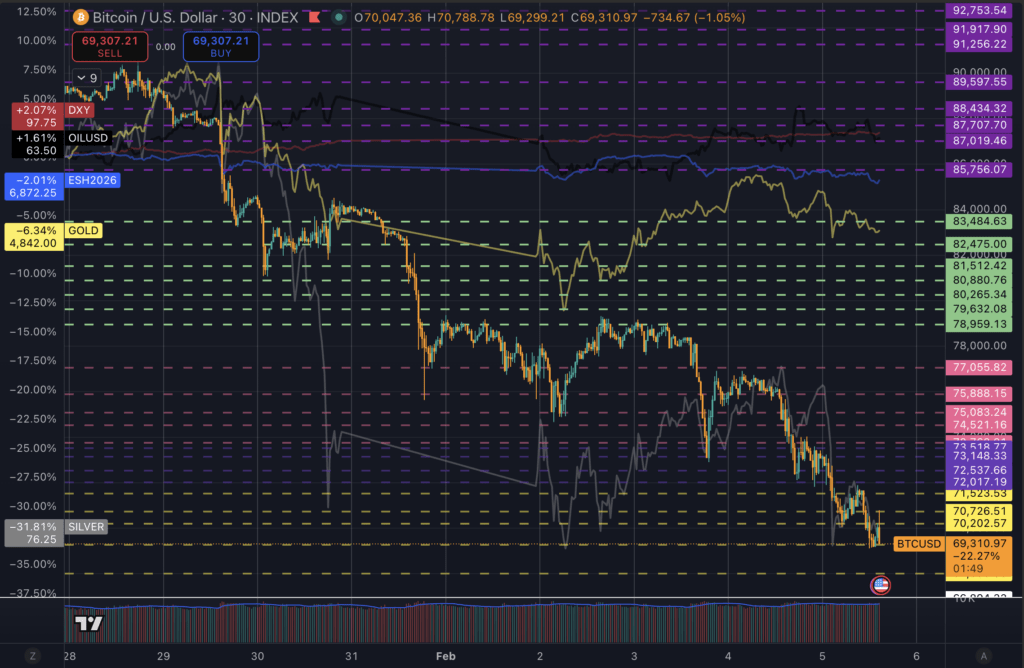Screen dimensions: 1024x668
Task: Select the 77,055.82 pink price level label
Action: click(979, 368)
